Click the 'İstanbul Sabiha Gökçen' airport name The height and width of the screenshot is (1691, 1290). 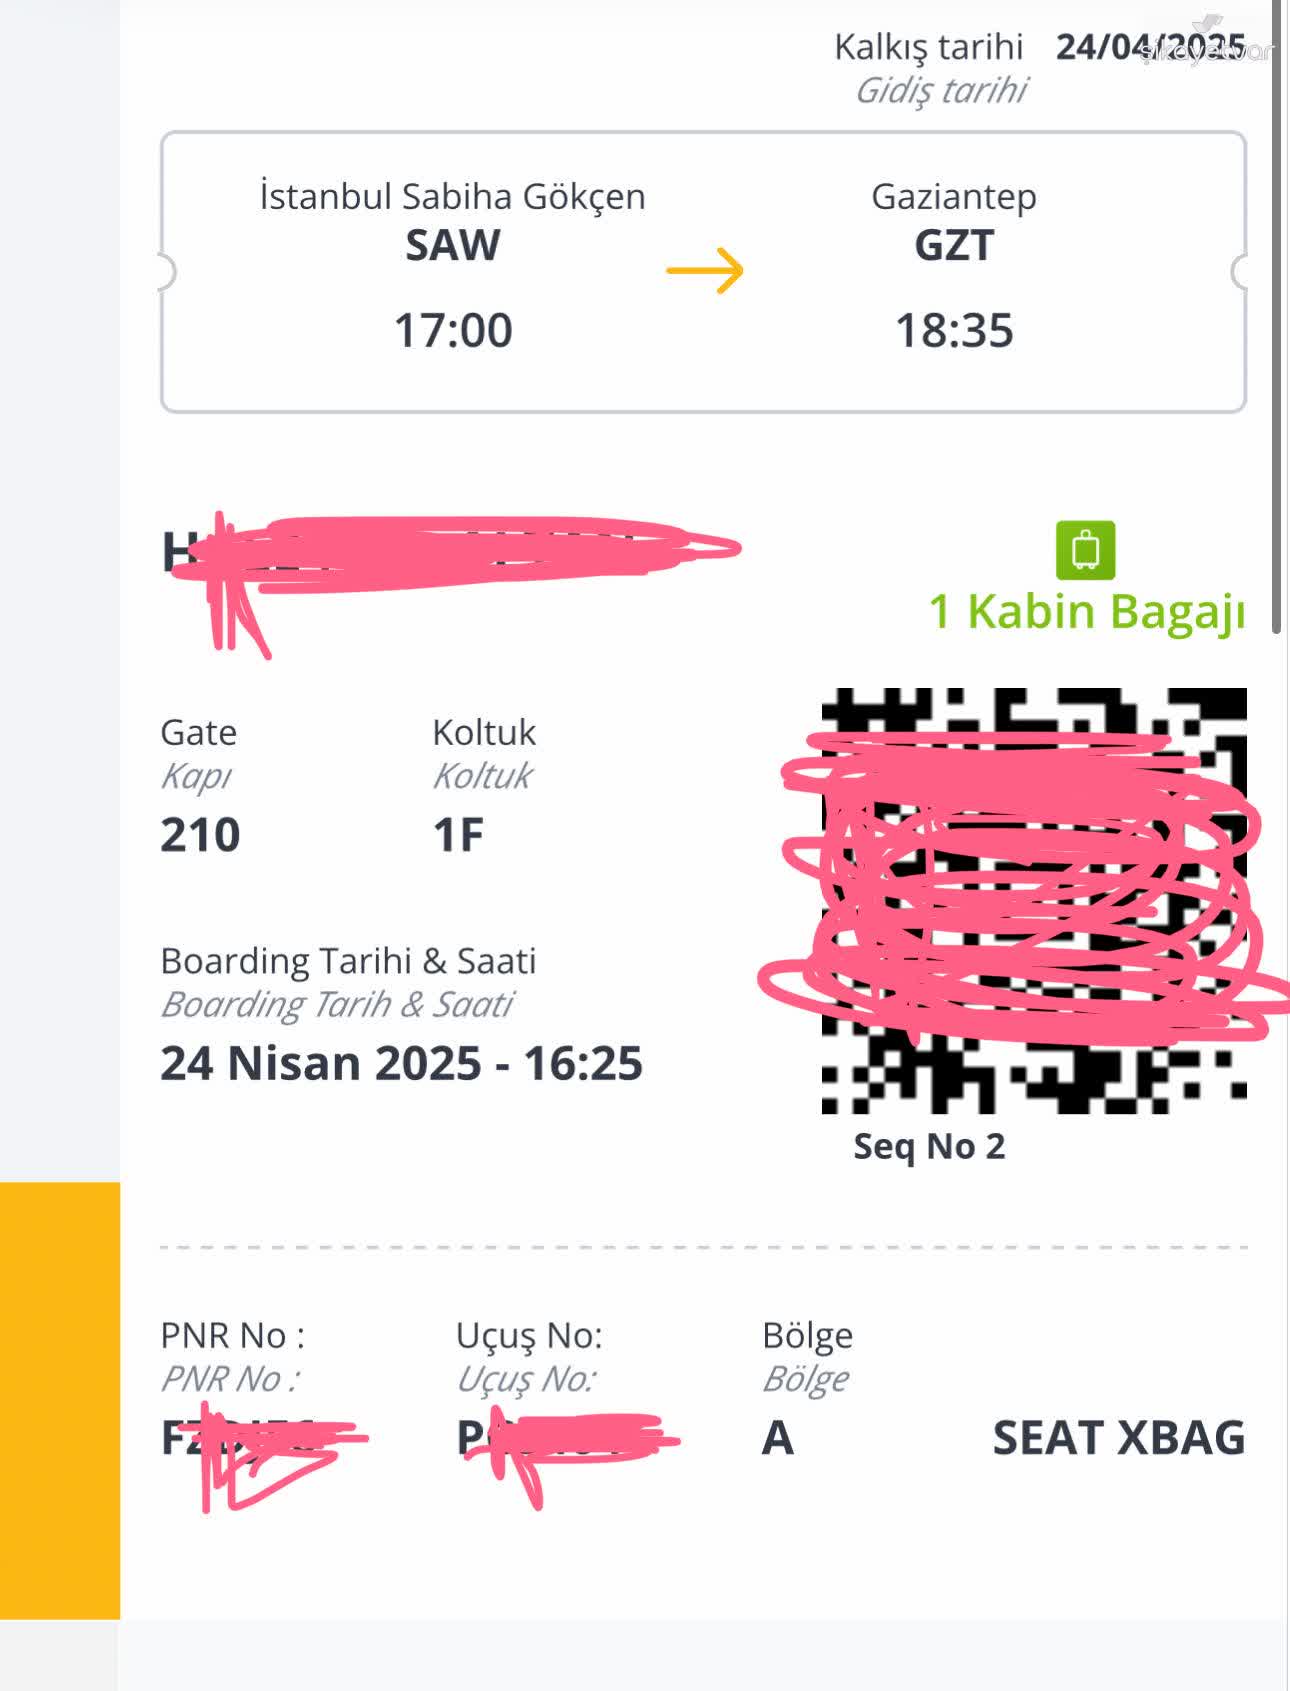pyautogui.click(x=452, y=196)
